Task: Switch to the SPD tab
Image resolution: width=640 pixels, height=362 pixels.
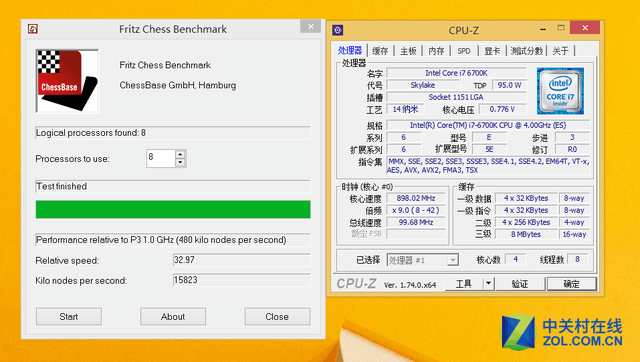Action: point(464,51)
